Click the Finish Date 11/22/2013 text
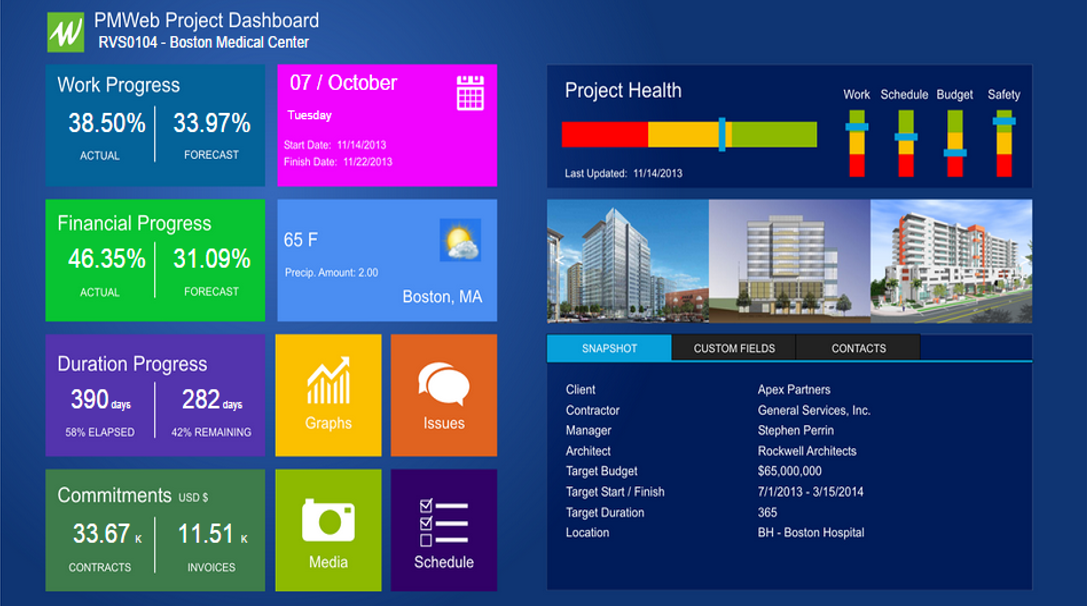This screenshot has width=1087, height=606. (338, 162)
